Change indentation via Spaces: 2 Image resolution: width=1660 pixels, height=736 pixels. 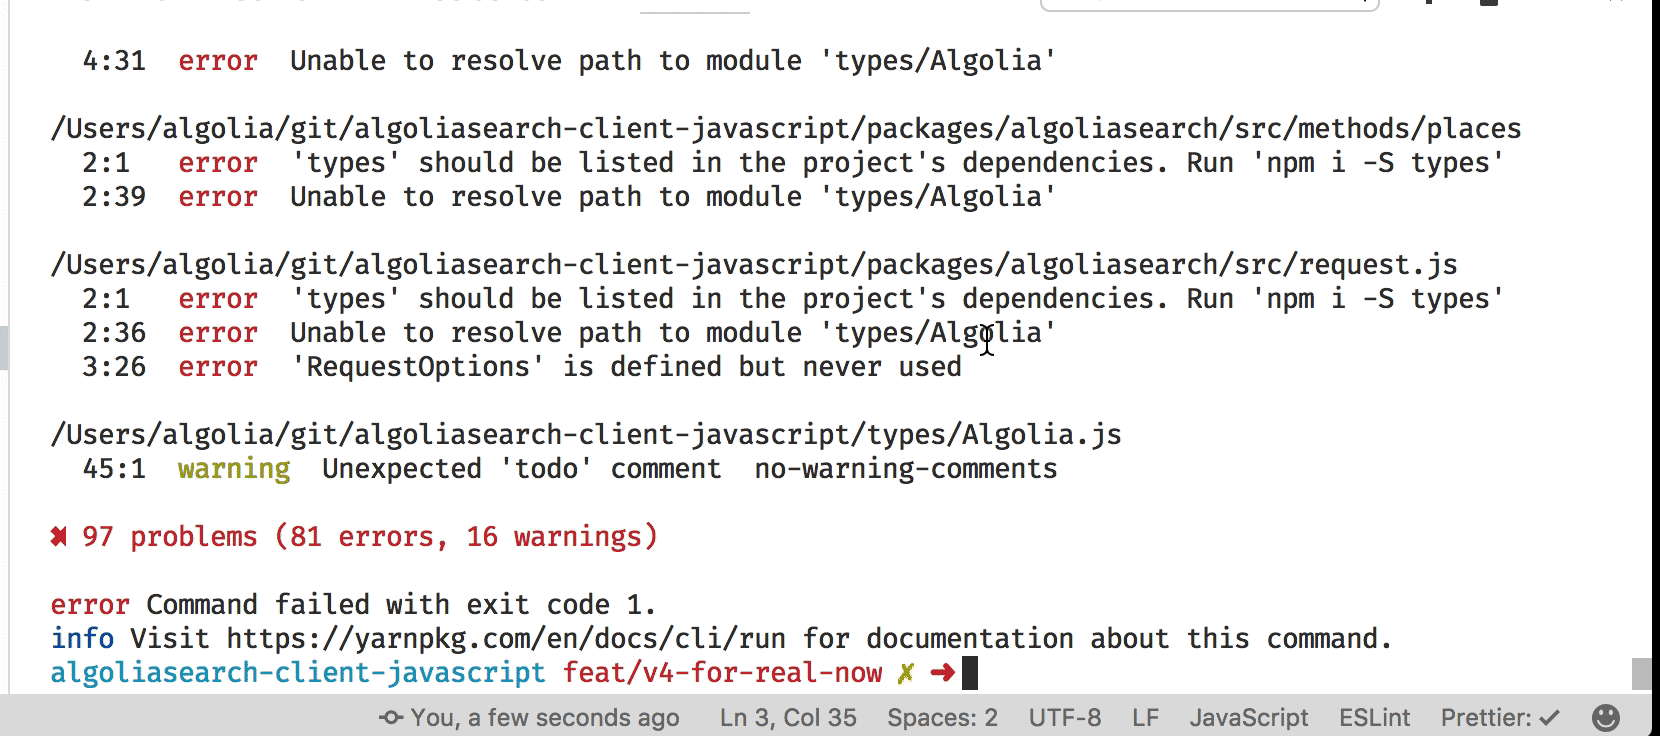pyautogui.click(x=942, y=718)
